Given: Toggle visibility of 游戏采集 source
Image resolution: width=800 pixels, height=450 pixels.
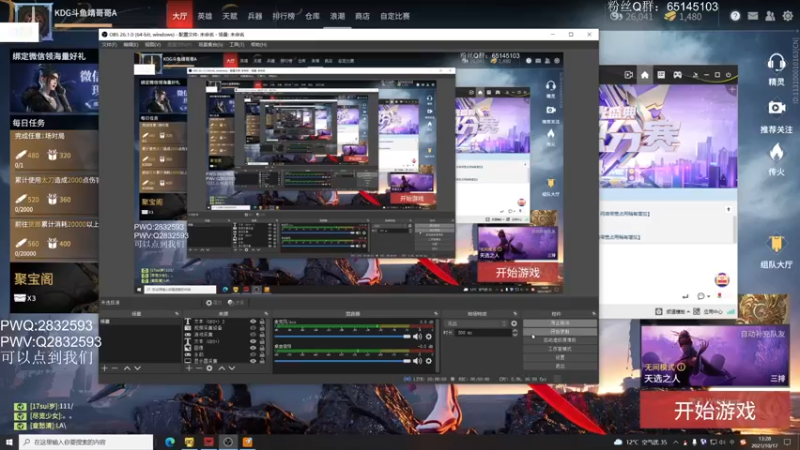Looking at the screenshot, I should (253, 335).
